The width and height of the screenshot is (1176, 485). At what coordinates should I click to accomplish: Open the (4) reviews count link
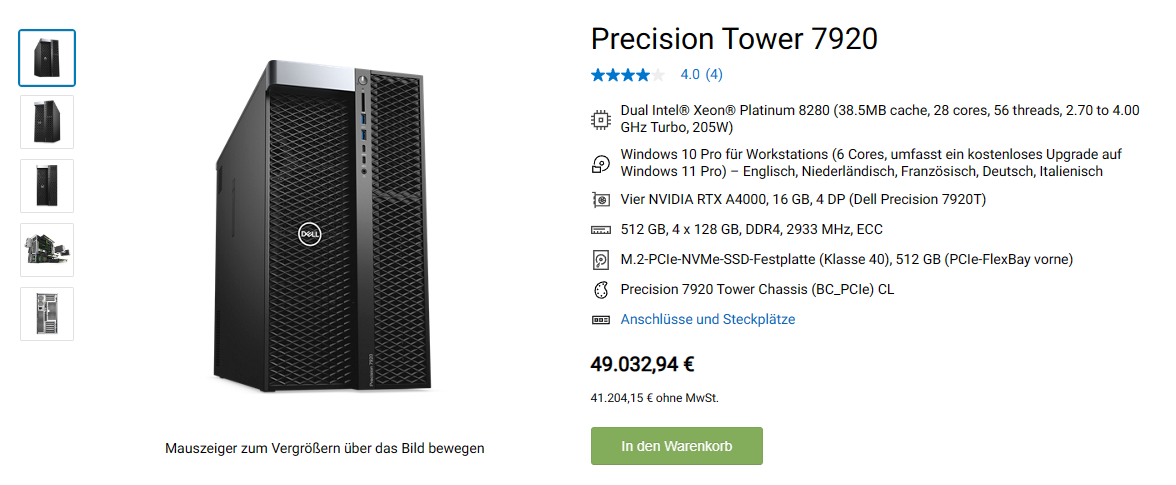tap(714, 74)
